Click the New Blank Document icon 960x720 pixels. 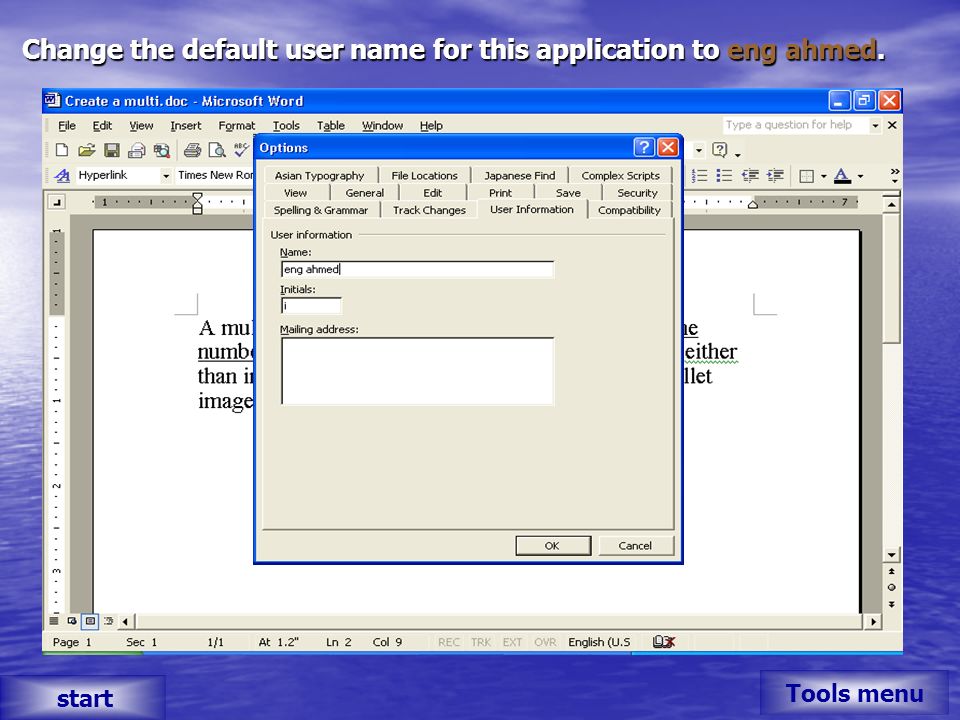click(x=62, y=150)
